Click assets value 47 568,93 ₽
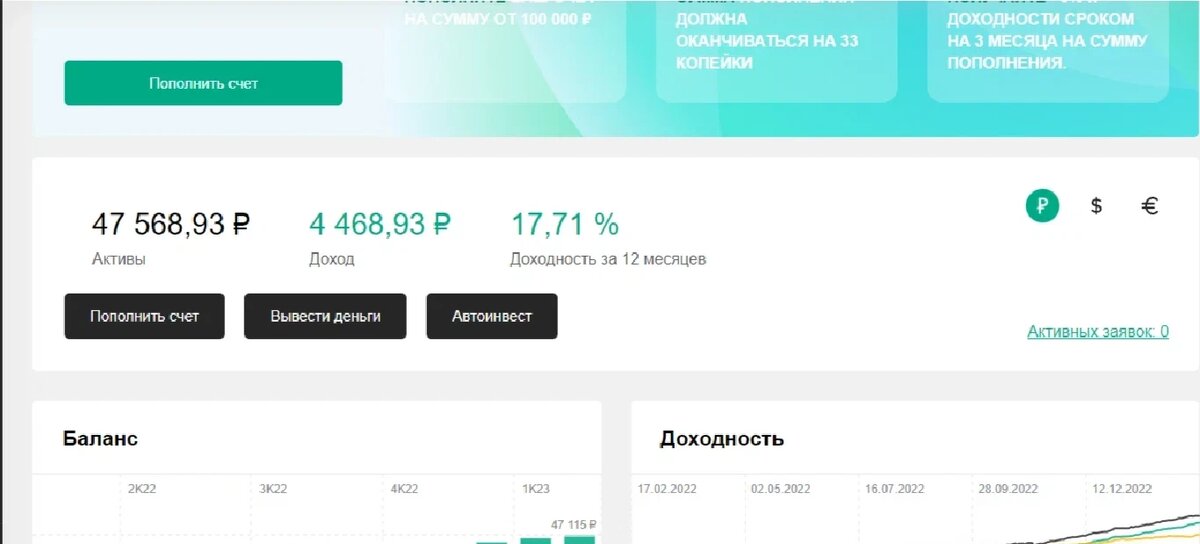This screenshot has width=1200, height=544. click(170, 224)
